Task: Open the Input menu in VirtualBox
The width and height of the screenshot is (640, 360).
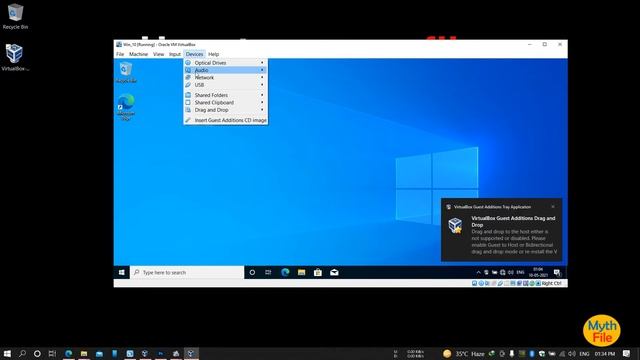Action: [175, 54]
